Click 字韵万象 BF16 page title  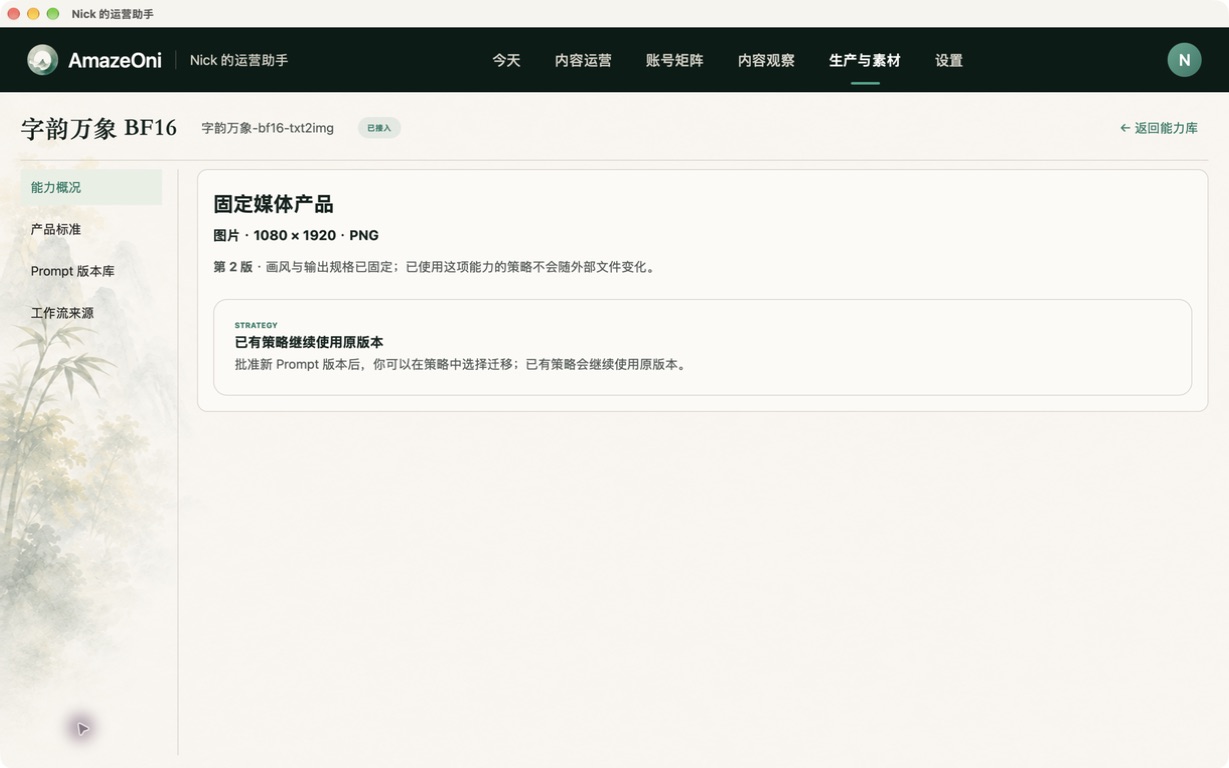pyautogui.click(x=98, y=128)
